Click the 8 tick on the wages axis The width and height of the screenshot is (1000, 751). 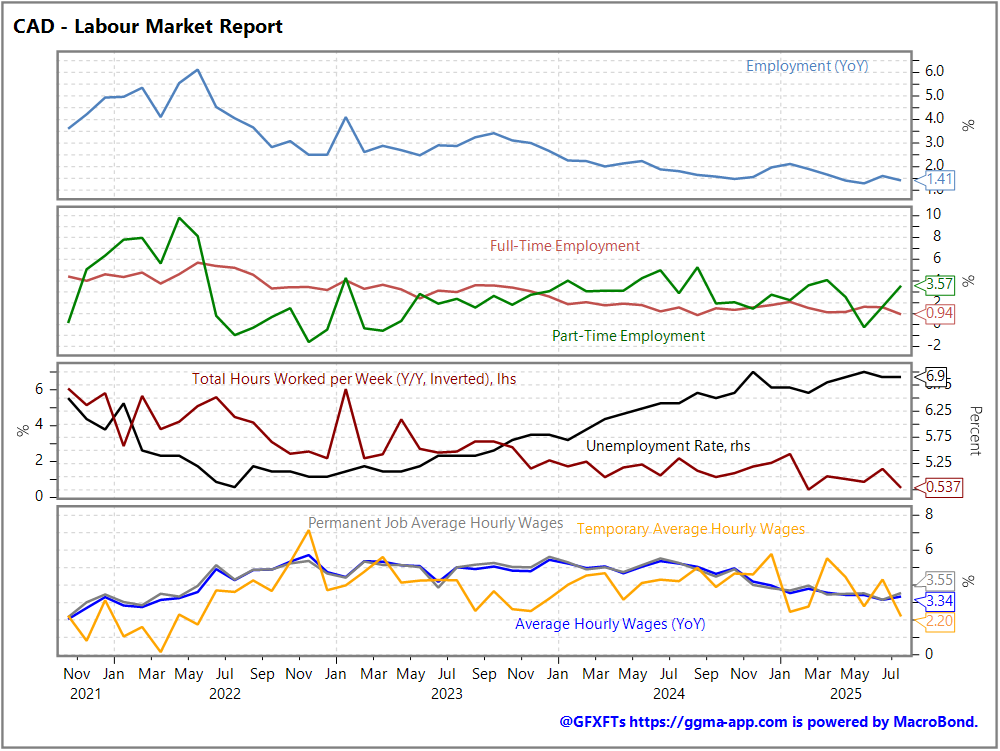pyautogui.click(x=929, y=514)
